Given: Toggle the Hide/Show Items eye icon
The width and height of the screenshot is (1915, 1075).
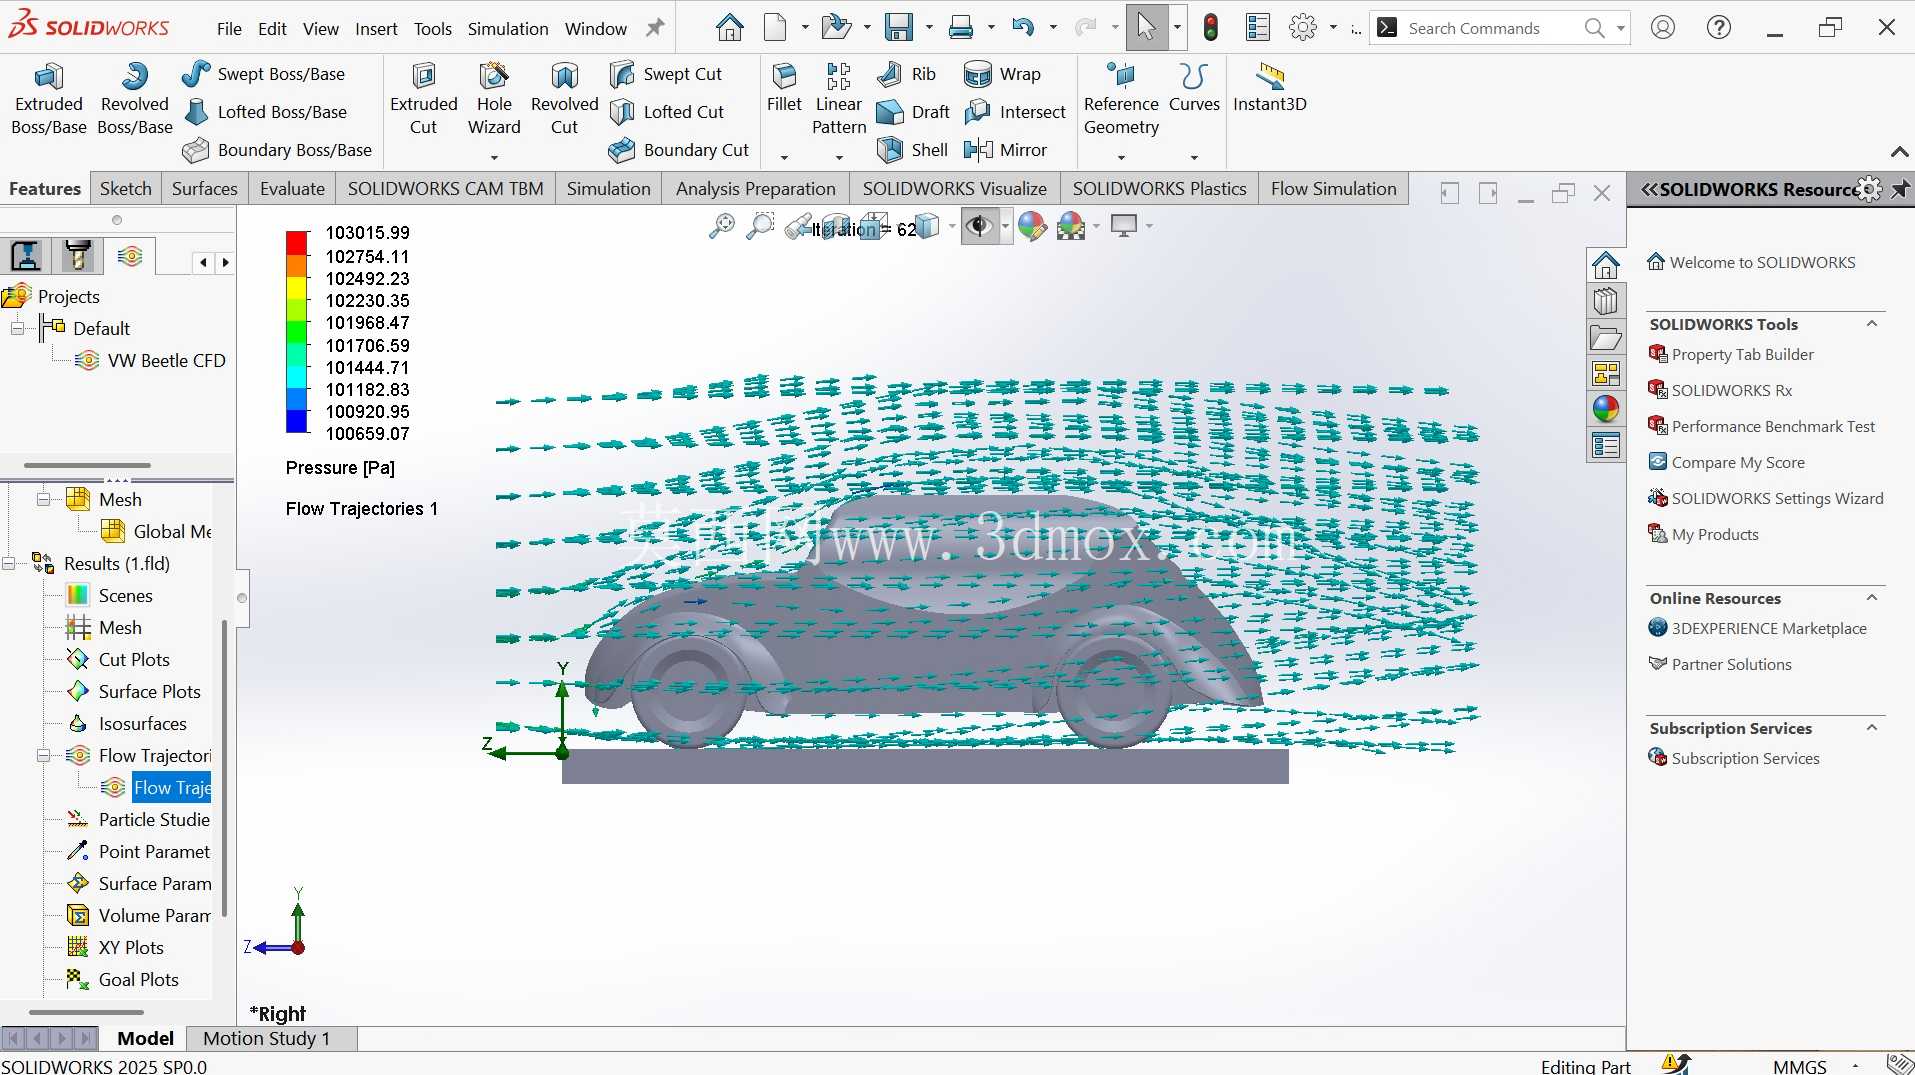Looking at the screenshot, I should click(x=978, y=227).
